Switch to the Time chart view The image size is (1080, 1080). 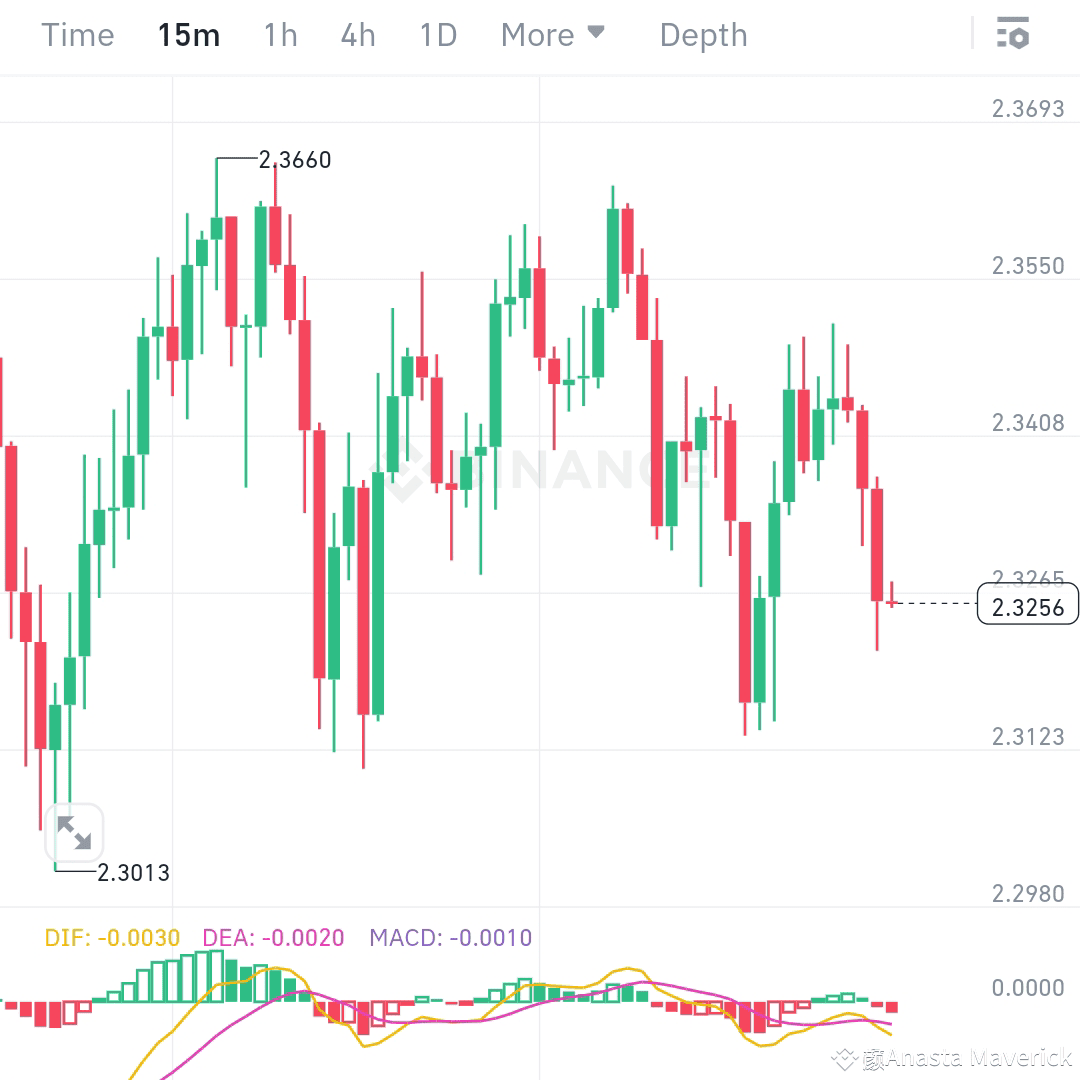pos(77,34)
